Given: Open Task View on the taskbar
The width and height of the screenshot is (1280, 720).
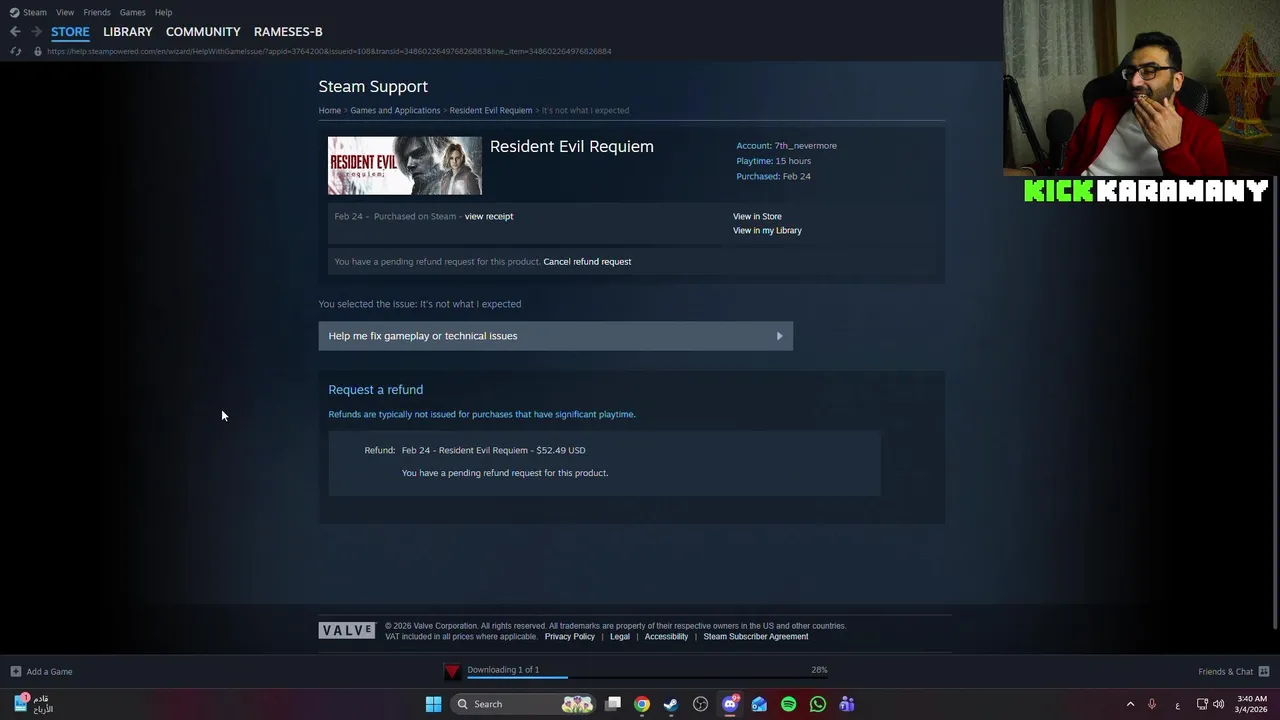Looking at the screenshot, I should (613, 704).
